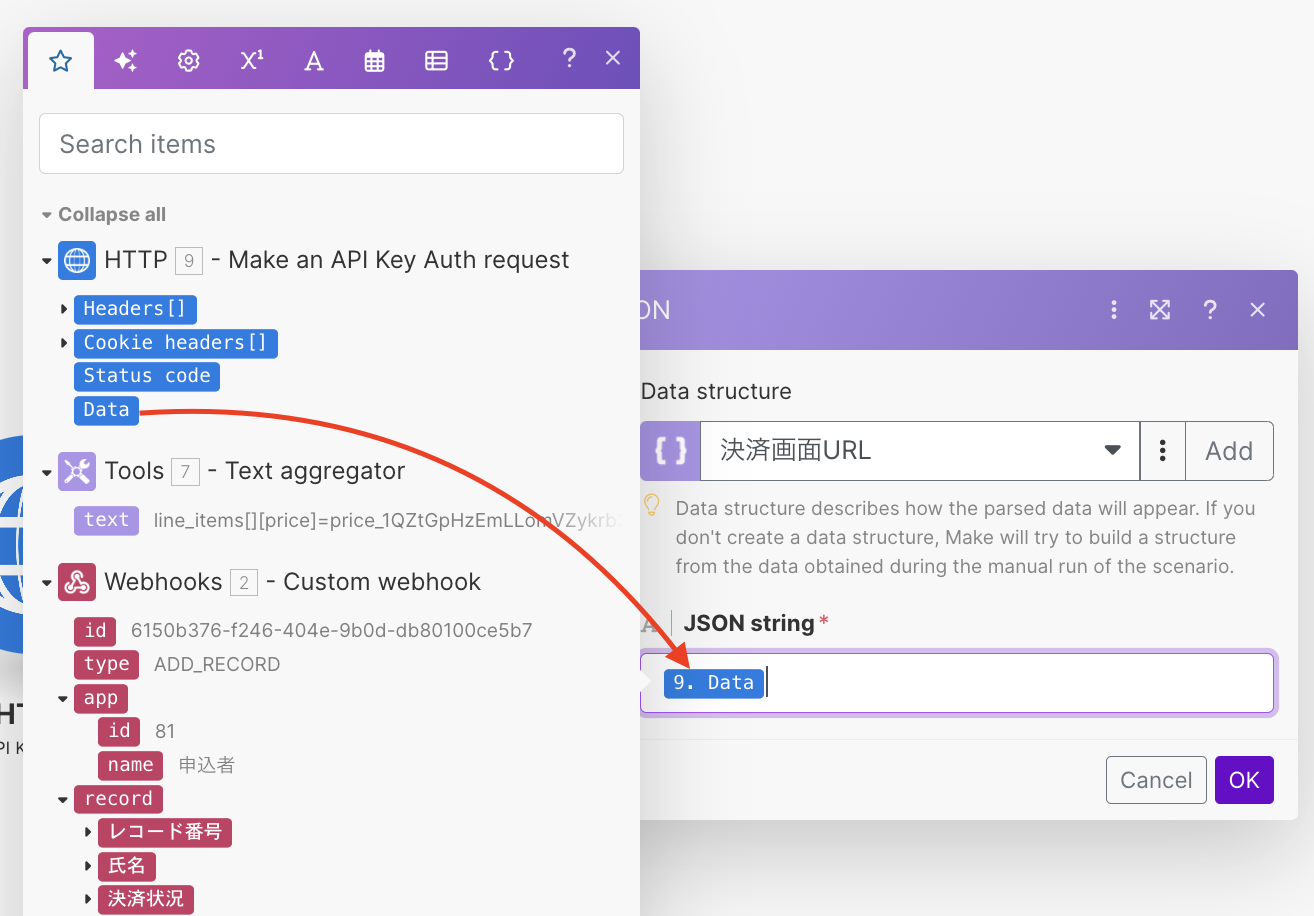Click the Add data structure button

1229,451
